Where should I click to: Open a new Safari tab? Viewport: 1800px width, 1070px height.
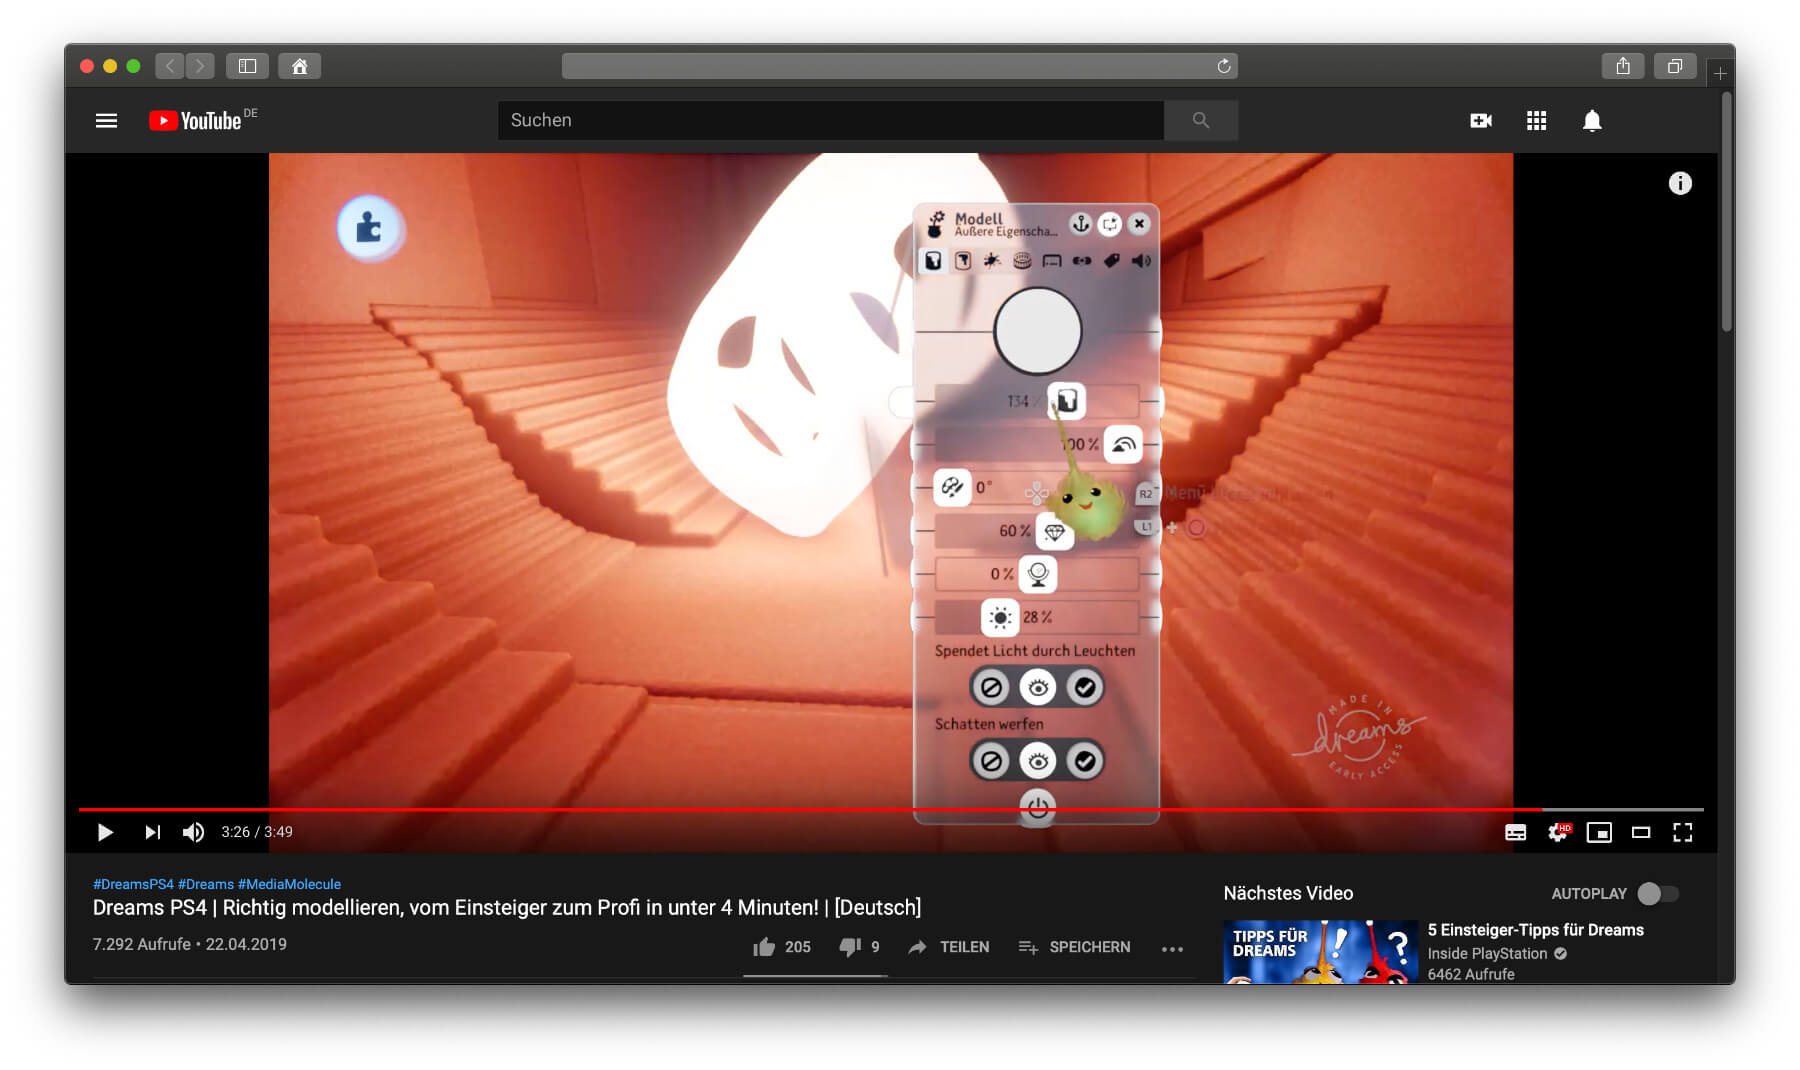click(x=1720, y=73)
